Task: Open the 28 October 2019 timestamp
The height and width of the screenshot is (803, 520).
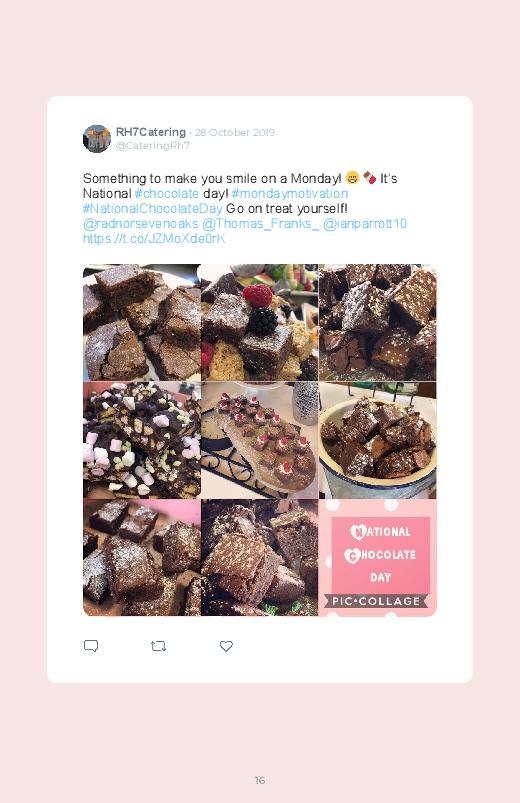Action: coord(235,132)
